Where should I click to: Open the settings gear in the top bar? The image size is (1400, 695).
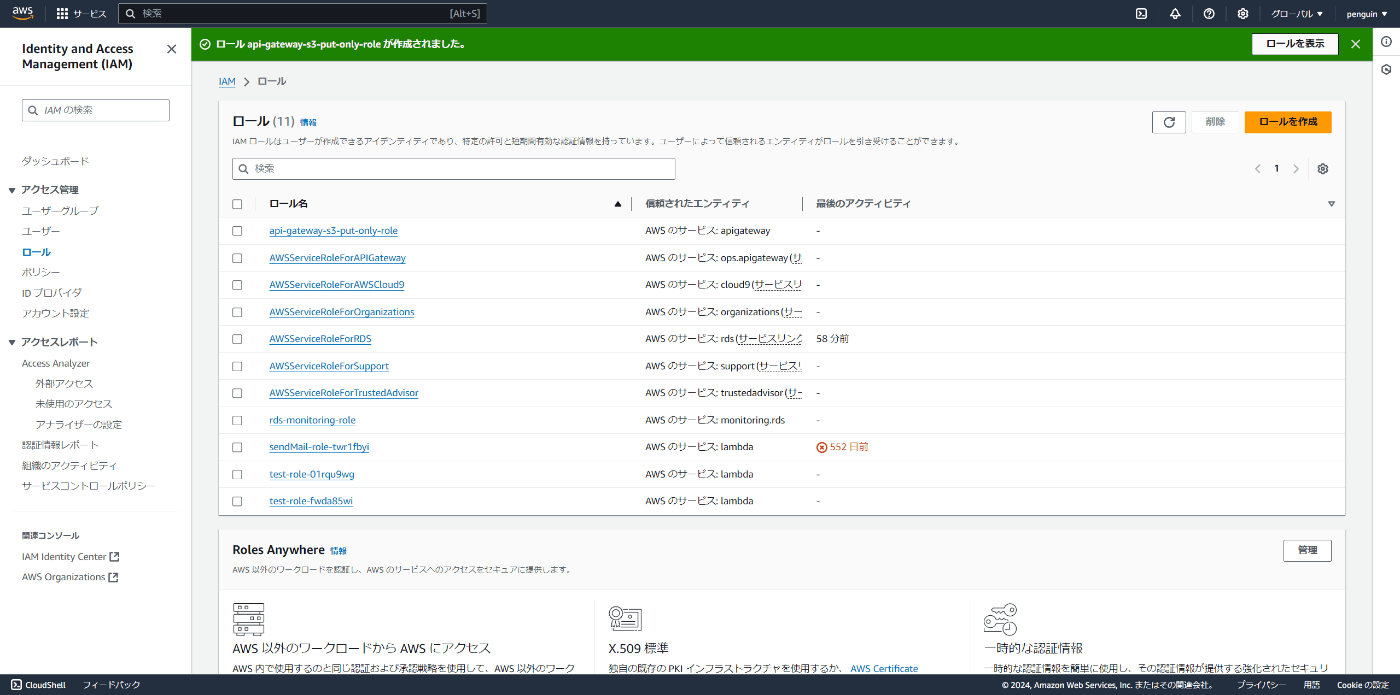click(1243, 14)
